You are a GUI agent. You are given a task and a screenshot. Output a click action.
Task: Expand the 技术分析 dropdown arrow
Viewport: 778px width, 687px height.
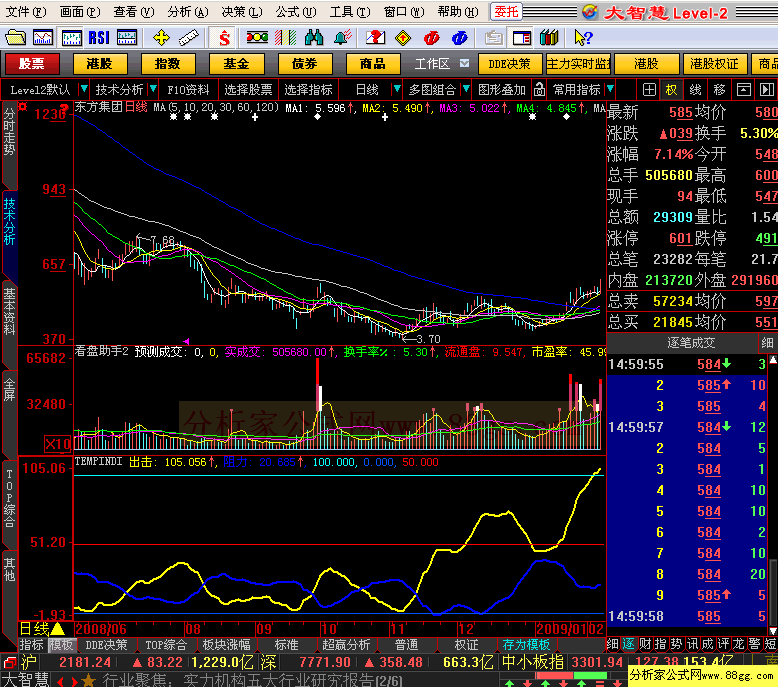pyautogui.click(x=153, y=89)
